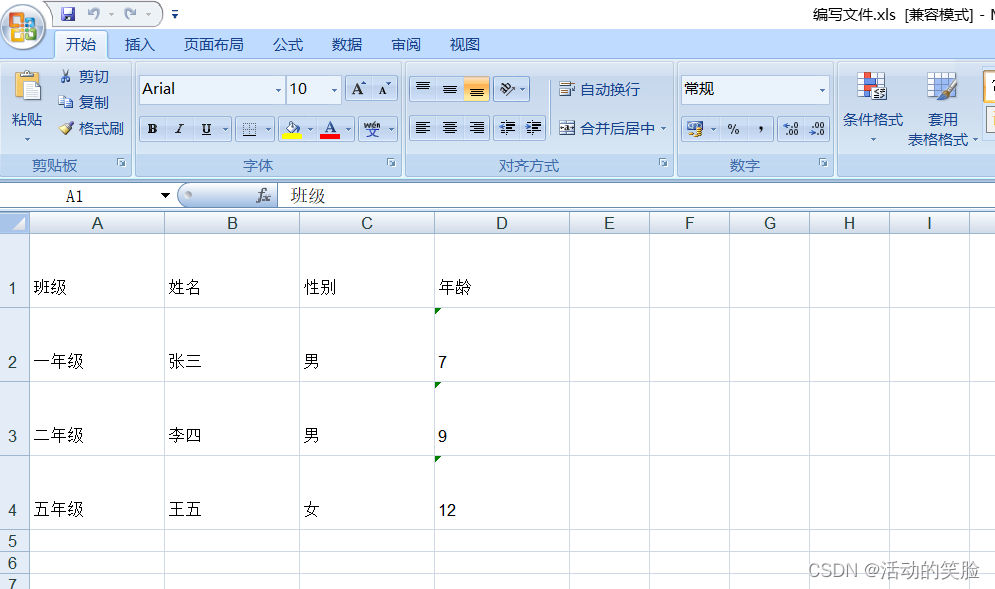Redo the last action
995x589 pixels.
tap(131, 13)
